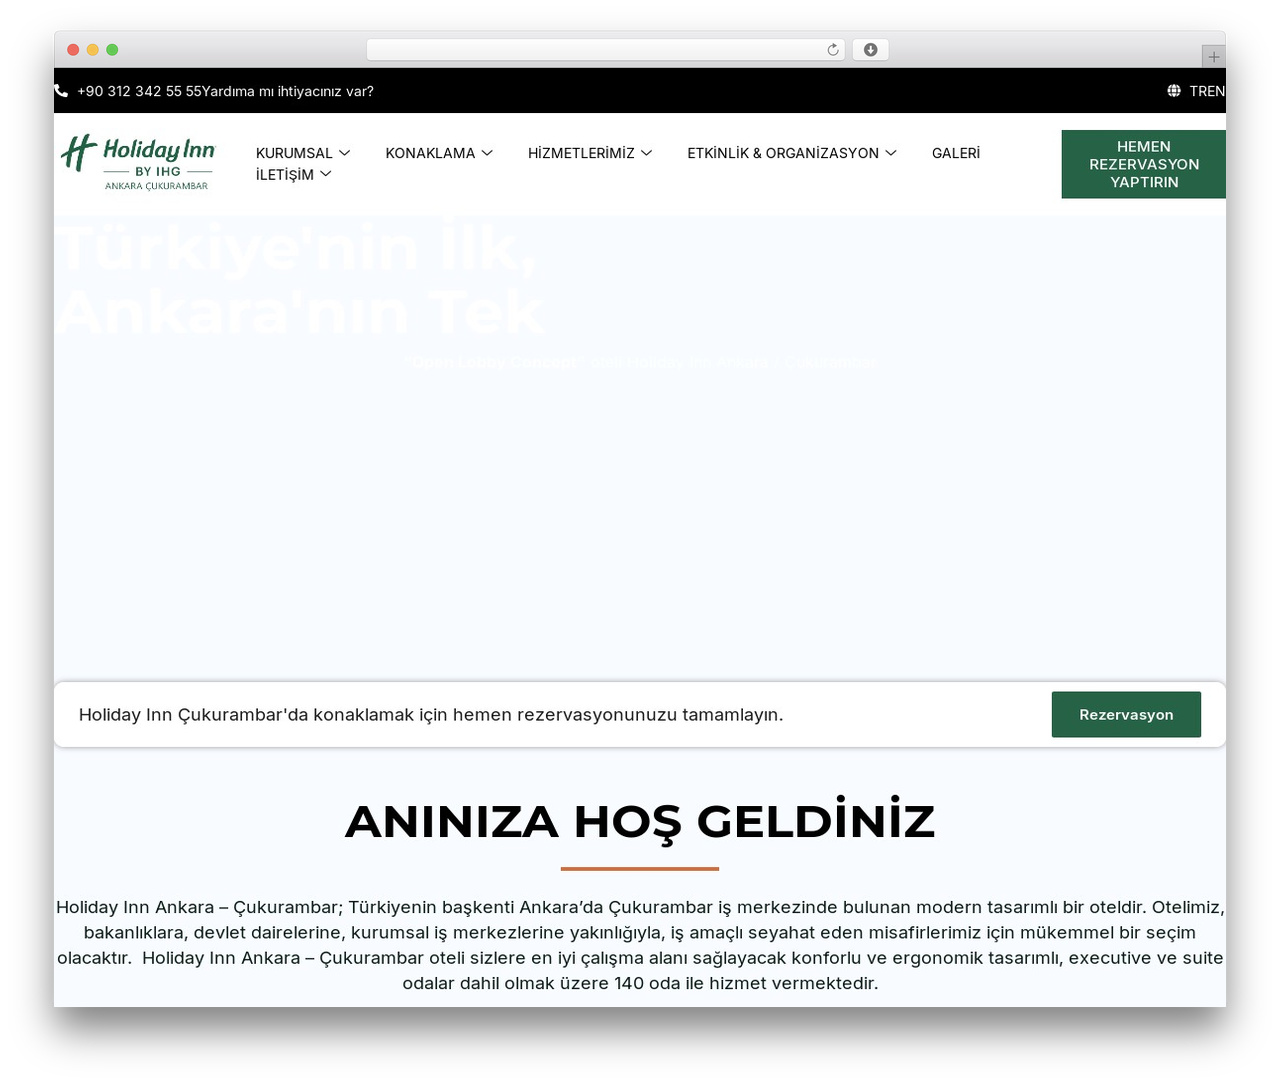
Task: Expand the ETKİNLİK & ORGANİZASYON chevron
Action: click(x=891, y=153)
